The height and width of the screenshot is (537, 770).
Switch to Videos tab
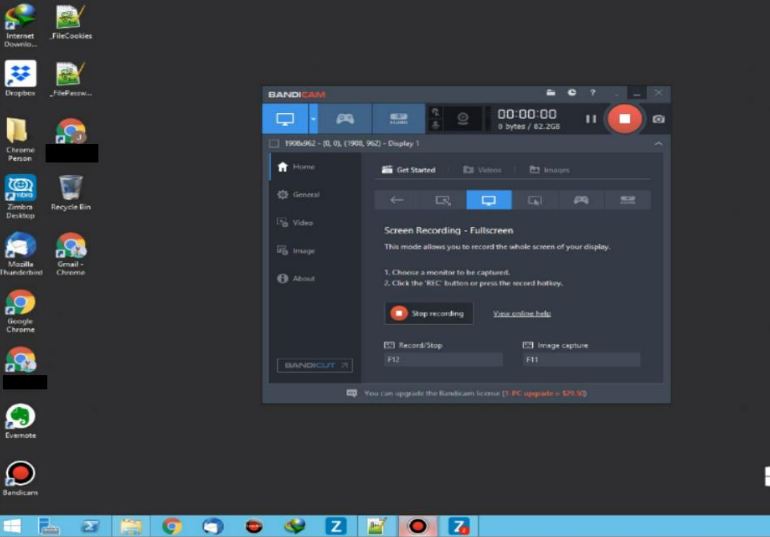pos(482,170)
